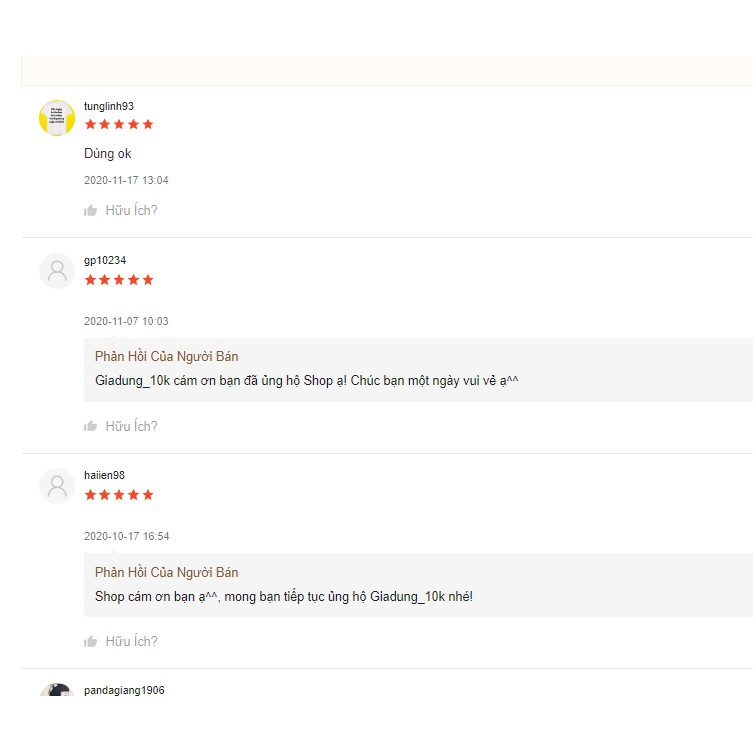
Task: Open gp10234's default avatar icon
Action: (57, 271)
